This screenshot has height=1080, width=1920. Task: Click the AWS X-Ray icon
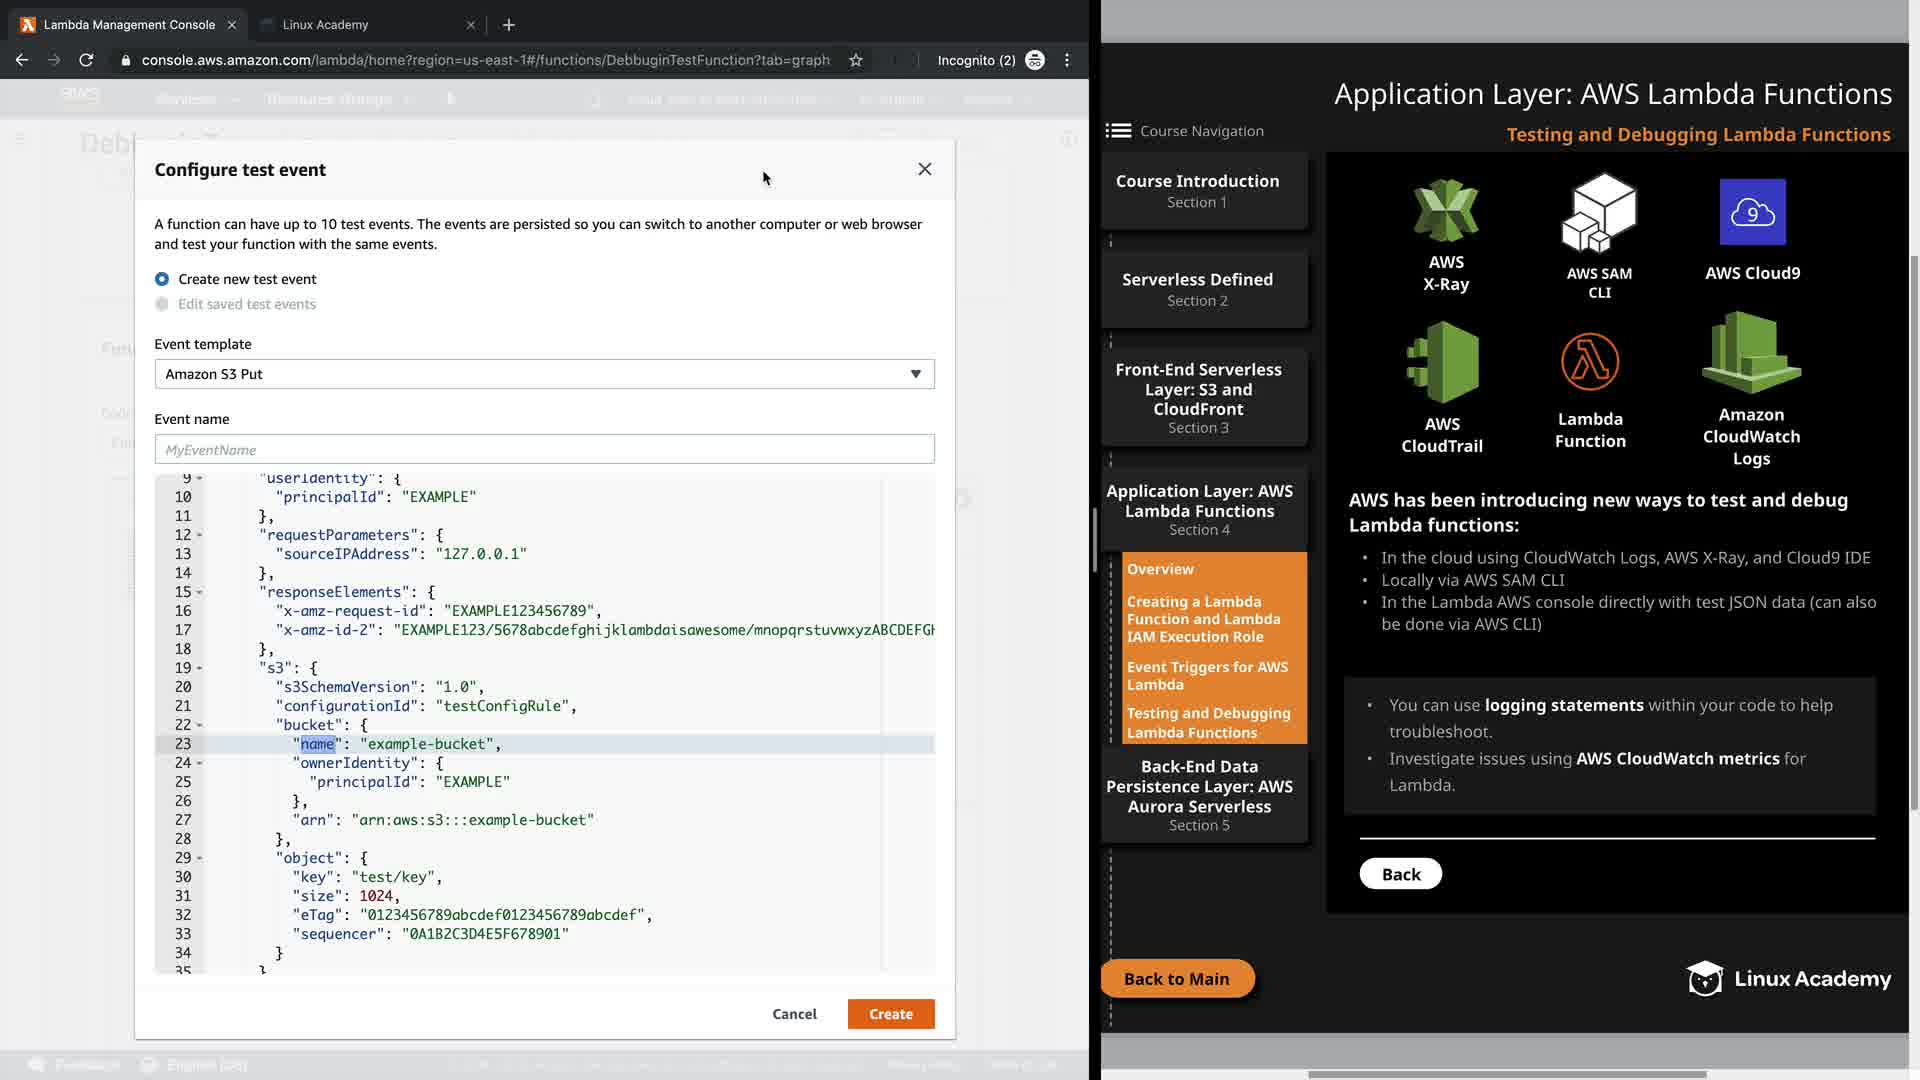tap(1445, 211)
